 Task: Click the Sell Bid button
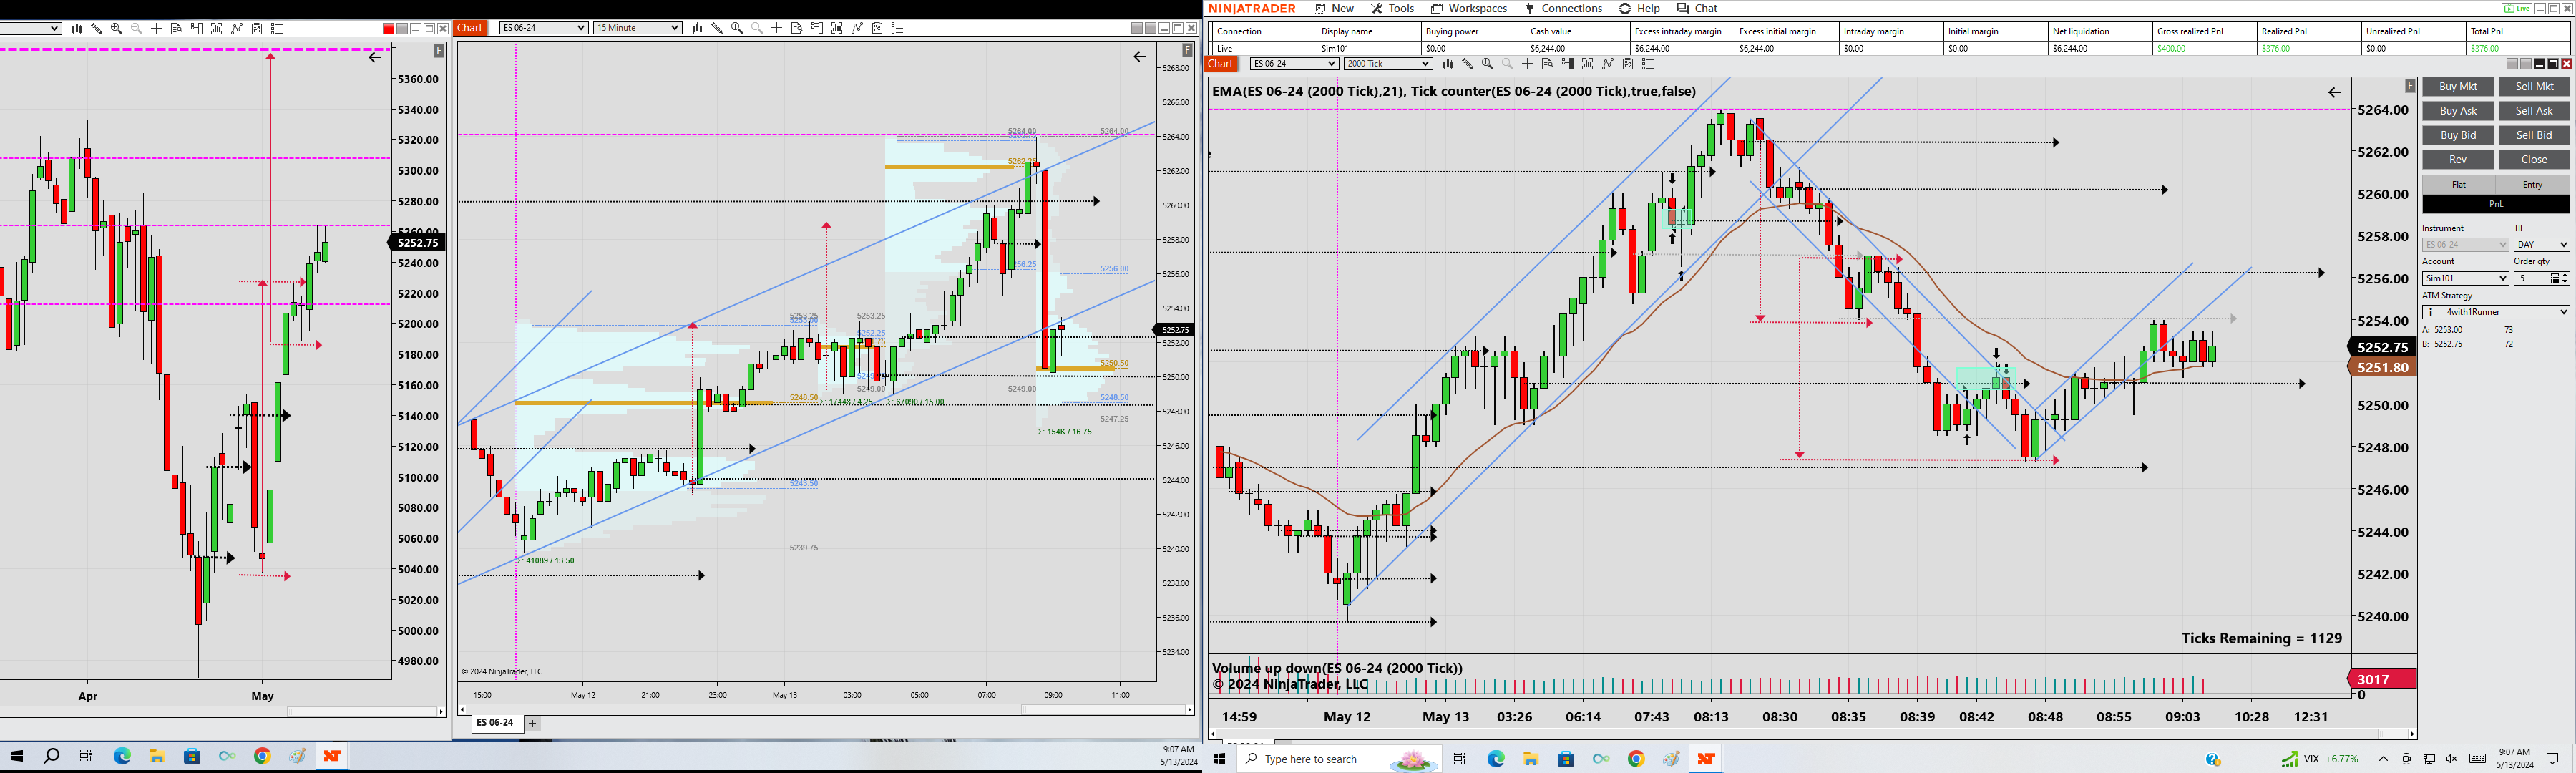[2534, 135]
